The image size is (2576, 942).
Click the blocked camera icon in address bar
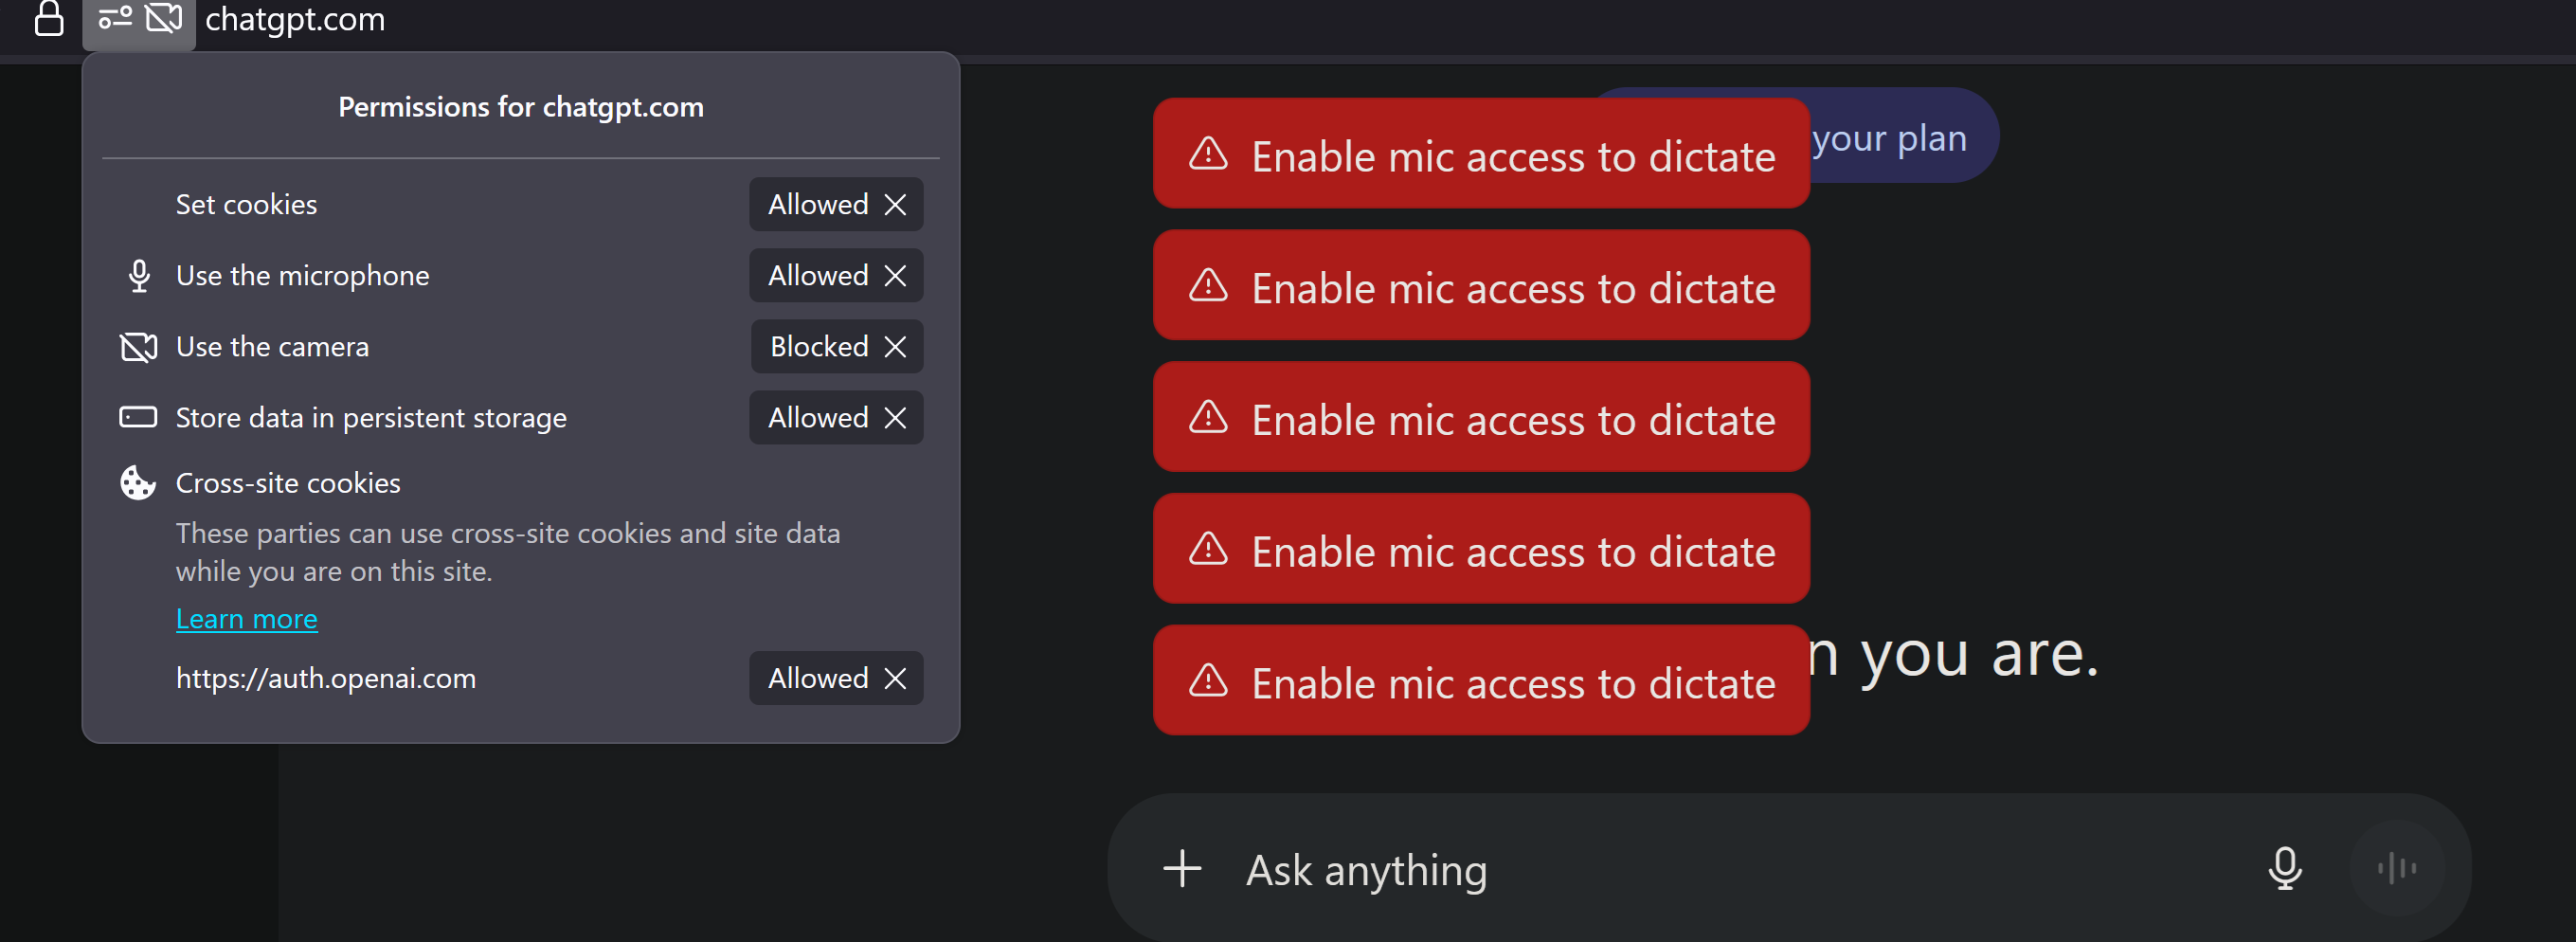164,17
